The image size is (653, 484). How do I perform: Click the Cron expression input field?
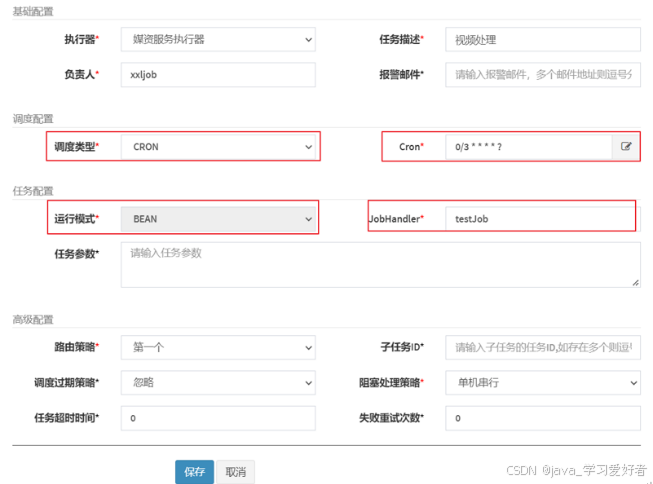(529, 147)
